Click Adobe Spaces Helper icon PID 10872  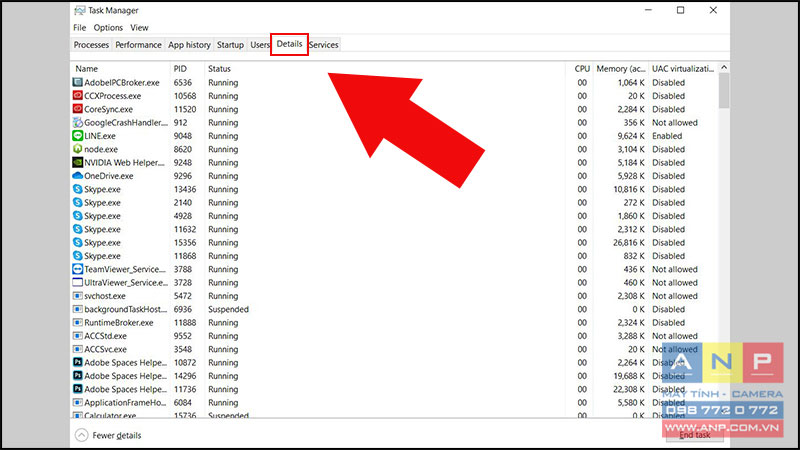tap(78, 362)
